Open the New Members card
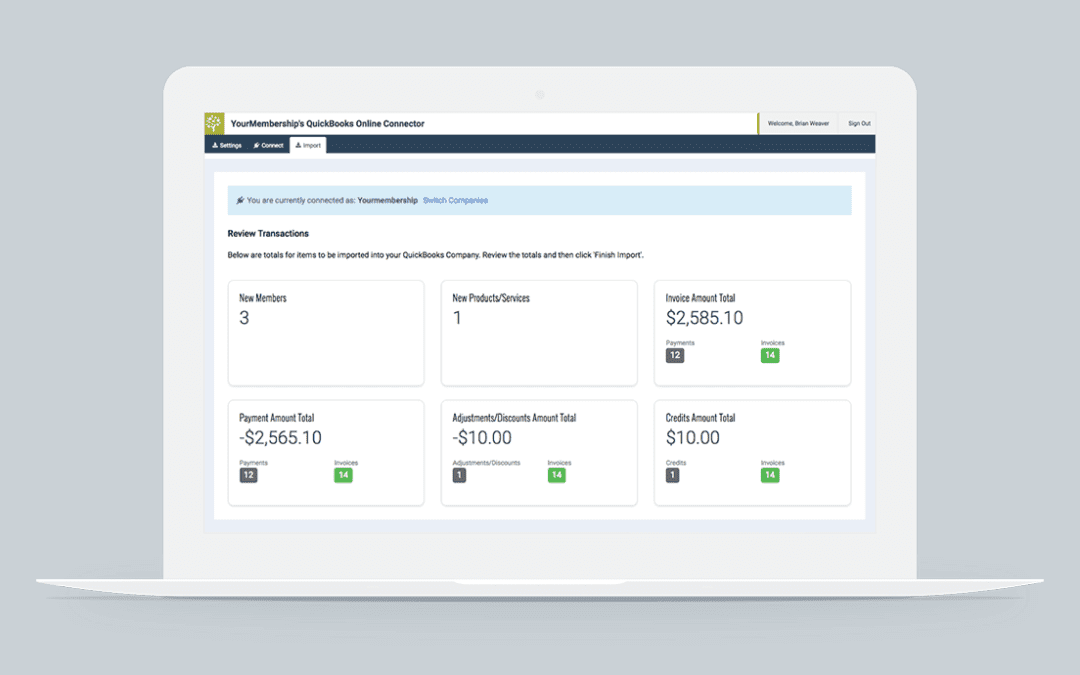The width and height of the screenshot is (1080, 675). 326,333
